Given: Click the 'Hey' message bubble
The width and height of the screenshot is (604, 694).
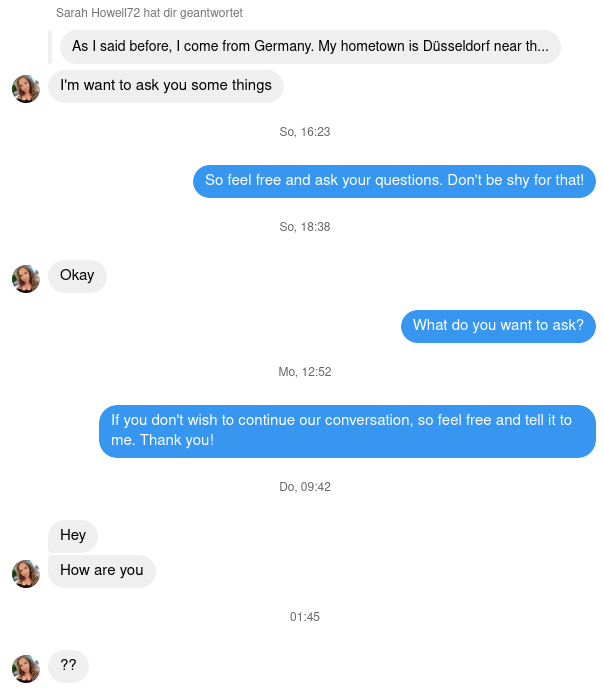Looking at the screenshot, I should [x=73, y=536].
